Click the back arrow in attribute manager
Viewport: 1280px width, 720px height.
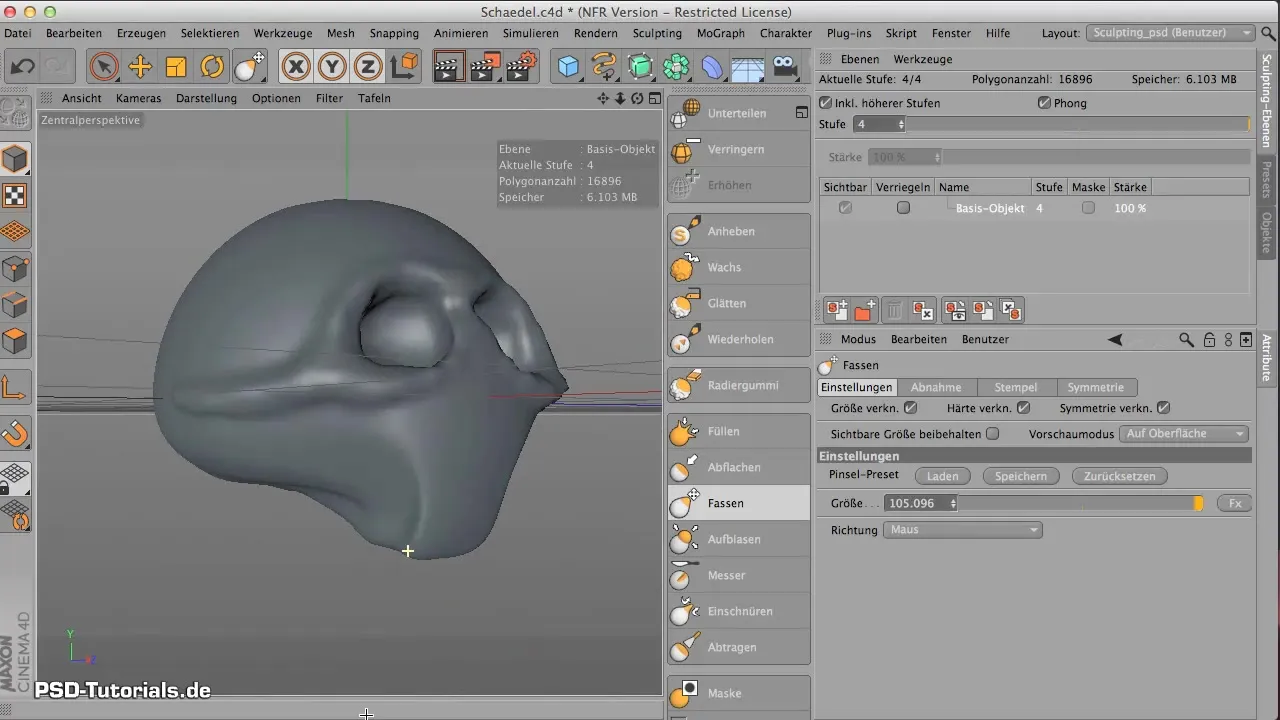coord(1115,339)
